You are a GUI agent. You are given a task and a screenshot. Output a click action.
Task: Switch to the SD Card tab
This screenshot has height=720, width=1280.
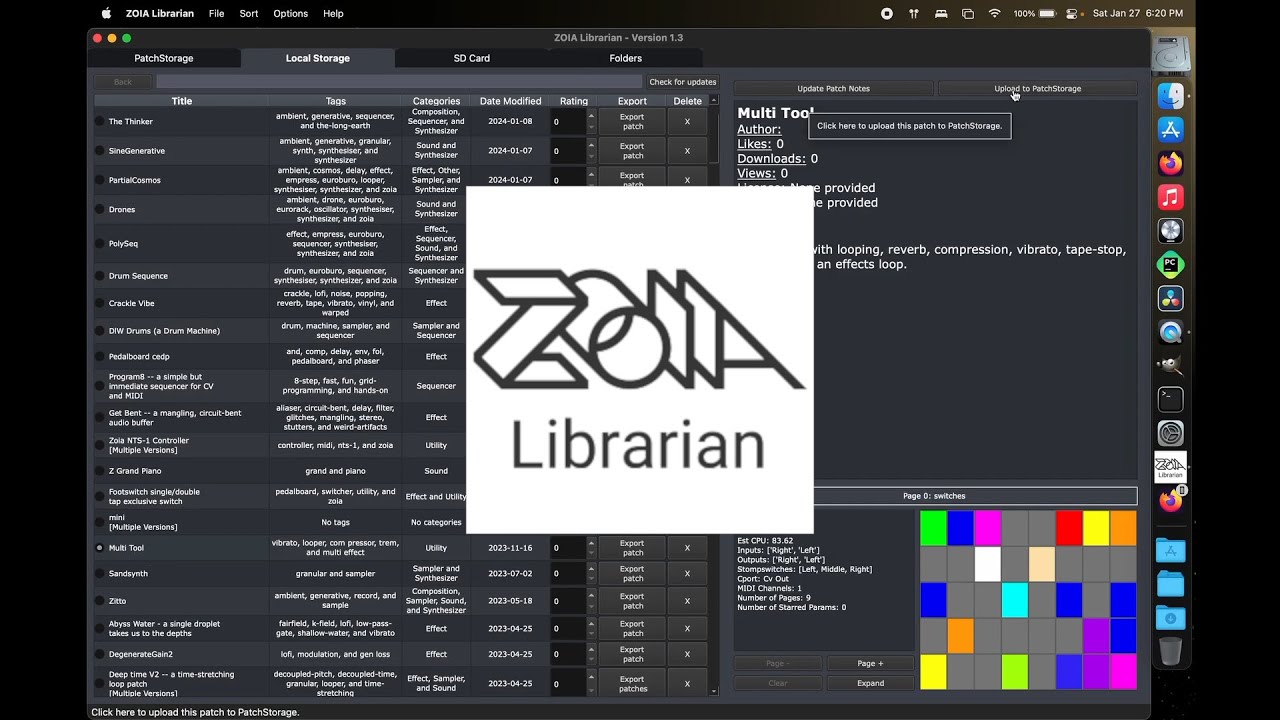pyautogui.click(x=472, y=58)
